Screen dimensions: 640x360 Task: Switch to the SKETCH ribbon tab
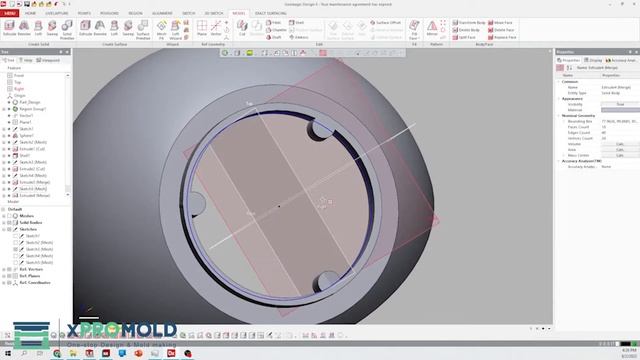[189, 13]
